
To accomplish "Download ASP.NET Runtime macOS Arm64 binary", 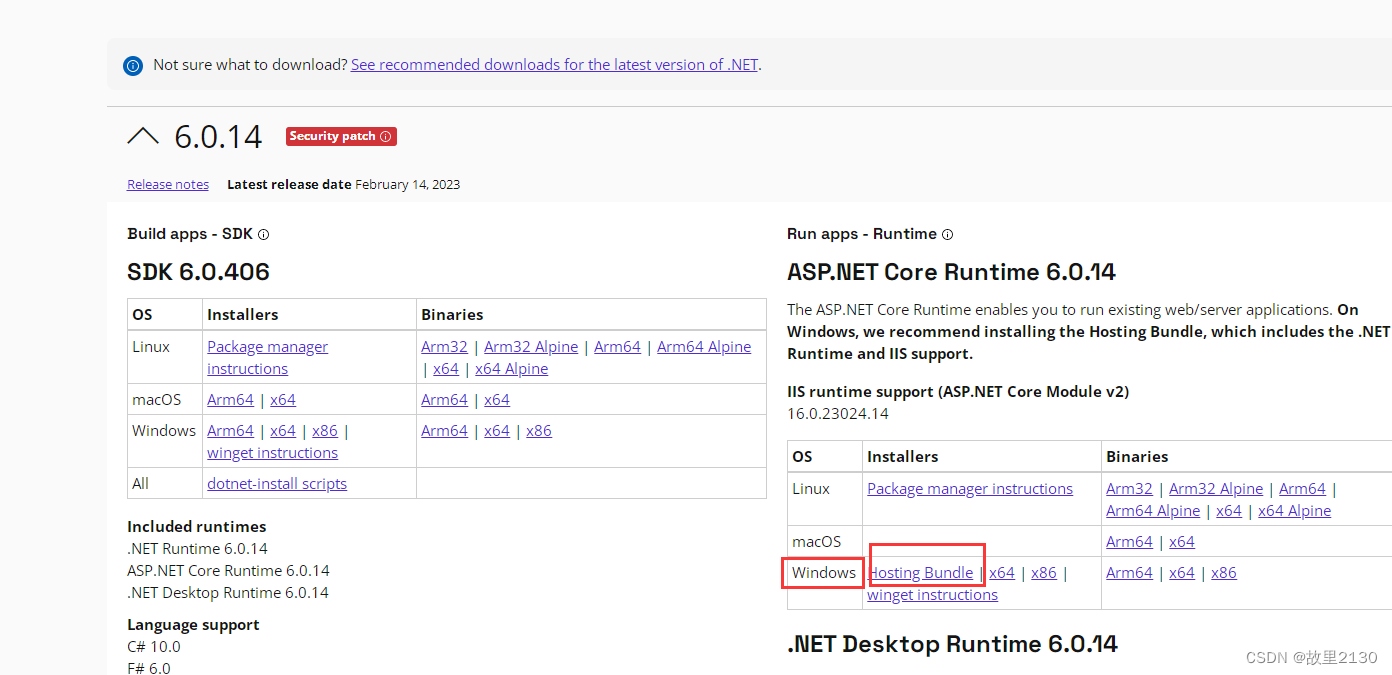I will point(1129,541).
